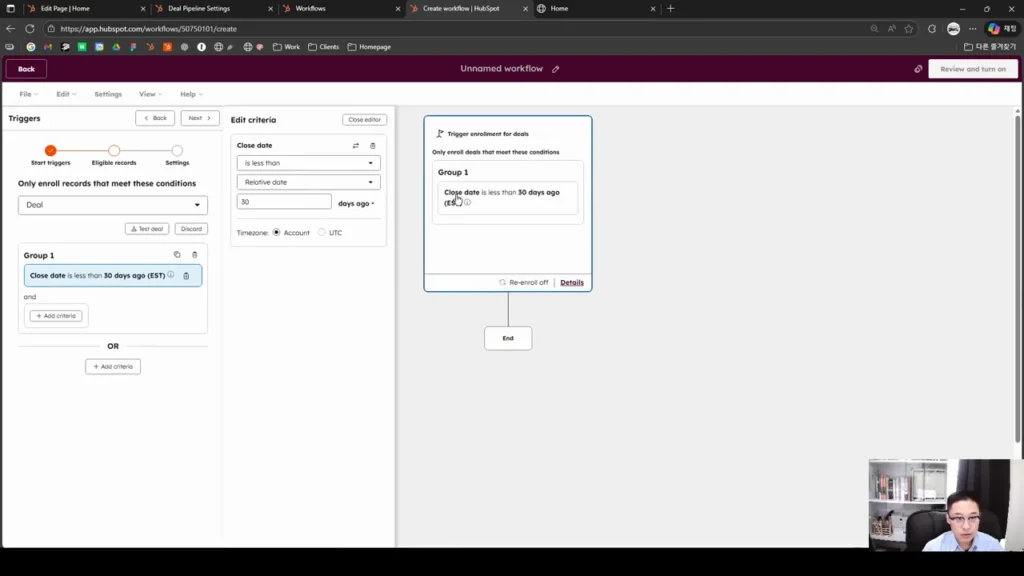The height and width of the screenshot is (576, 1024).
Task: Click the Discard button
Action: pos(191,229)
